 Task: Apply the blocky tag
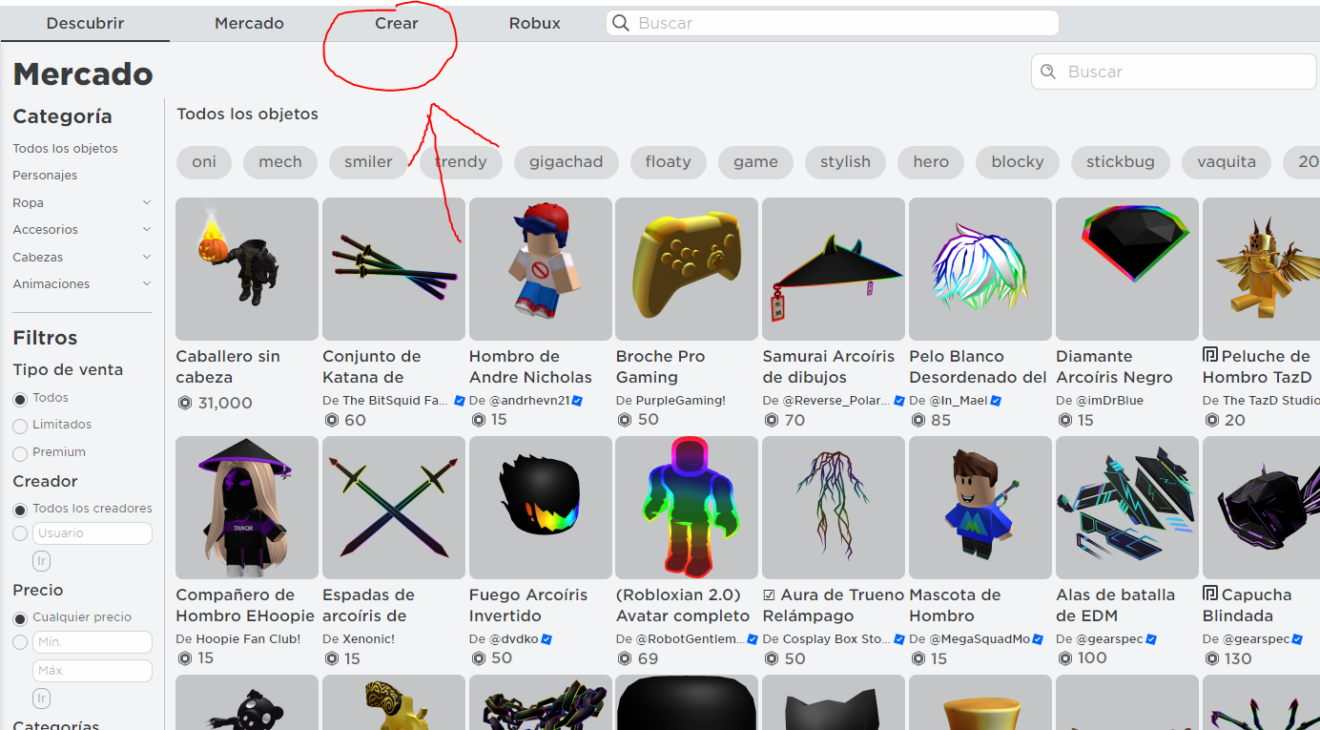[x=1017, y=162]
